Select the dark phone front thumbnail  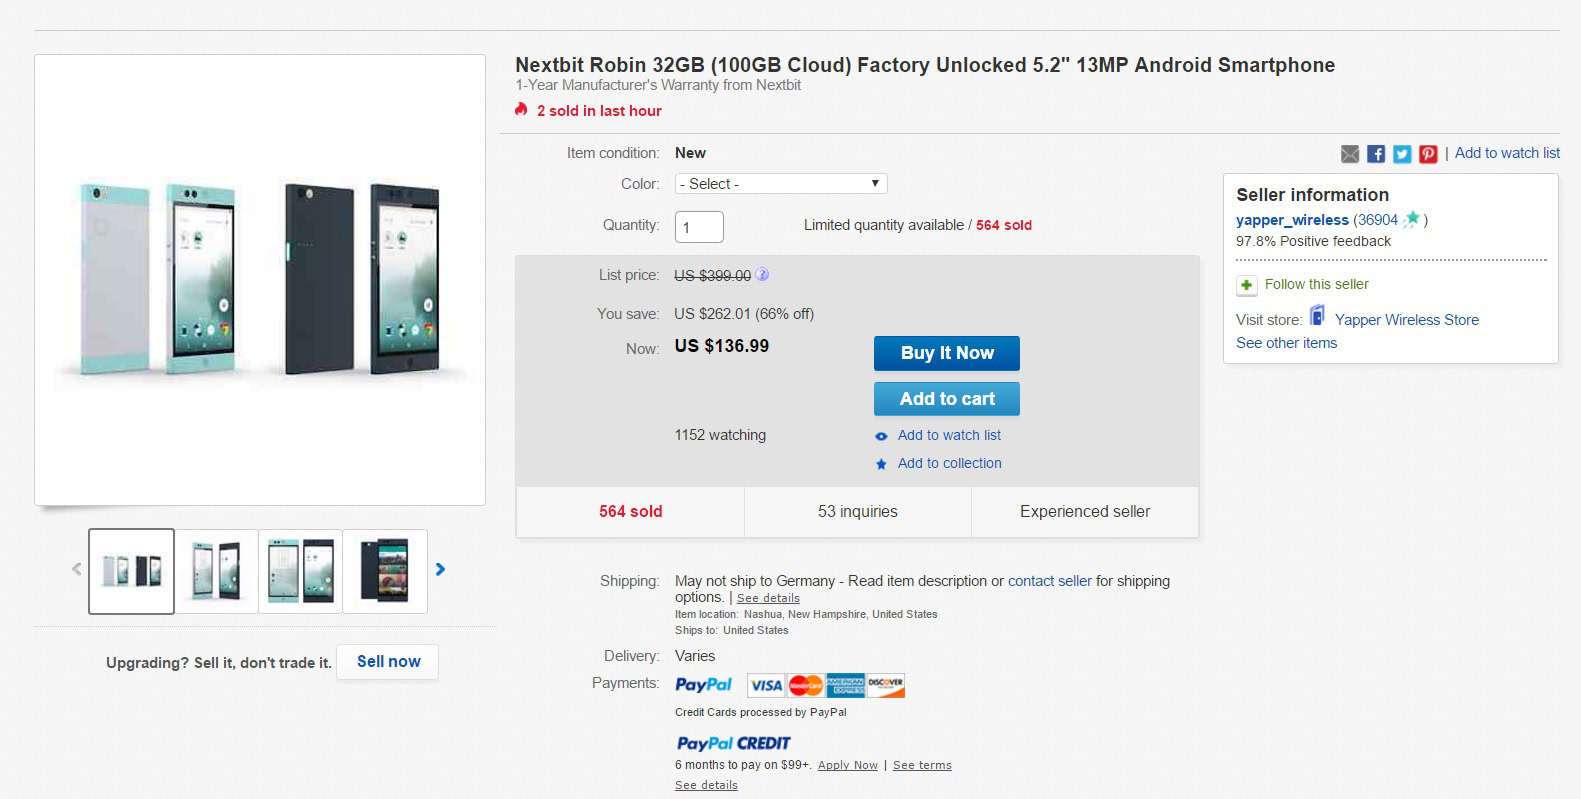pos(385,571)
